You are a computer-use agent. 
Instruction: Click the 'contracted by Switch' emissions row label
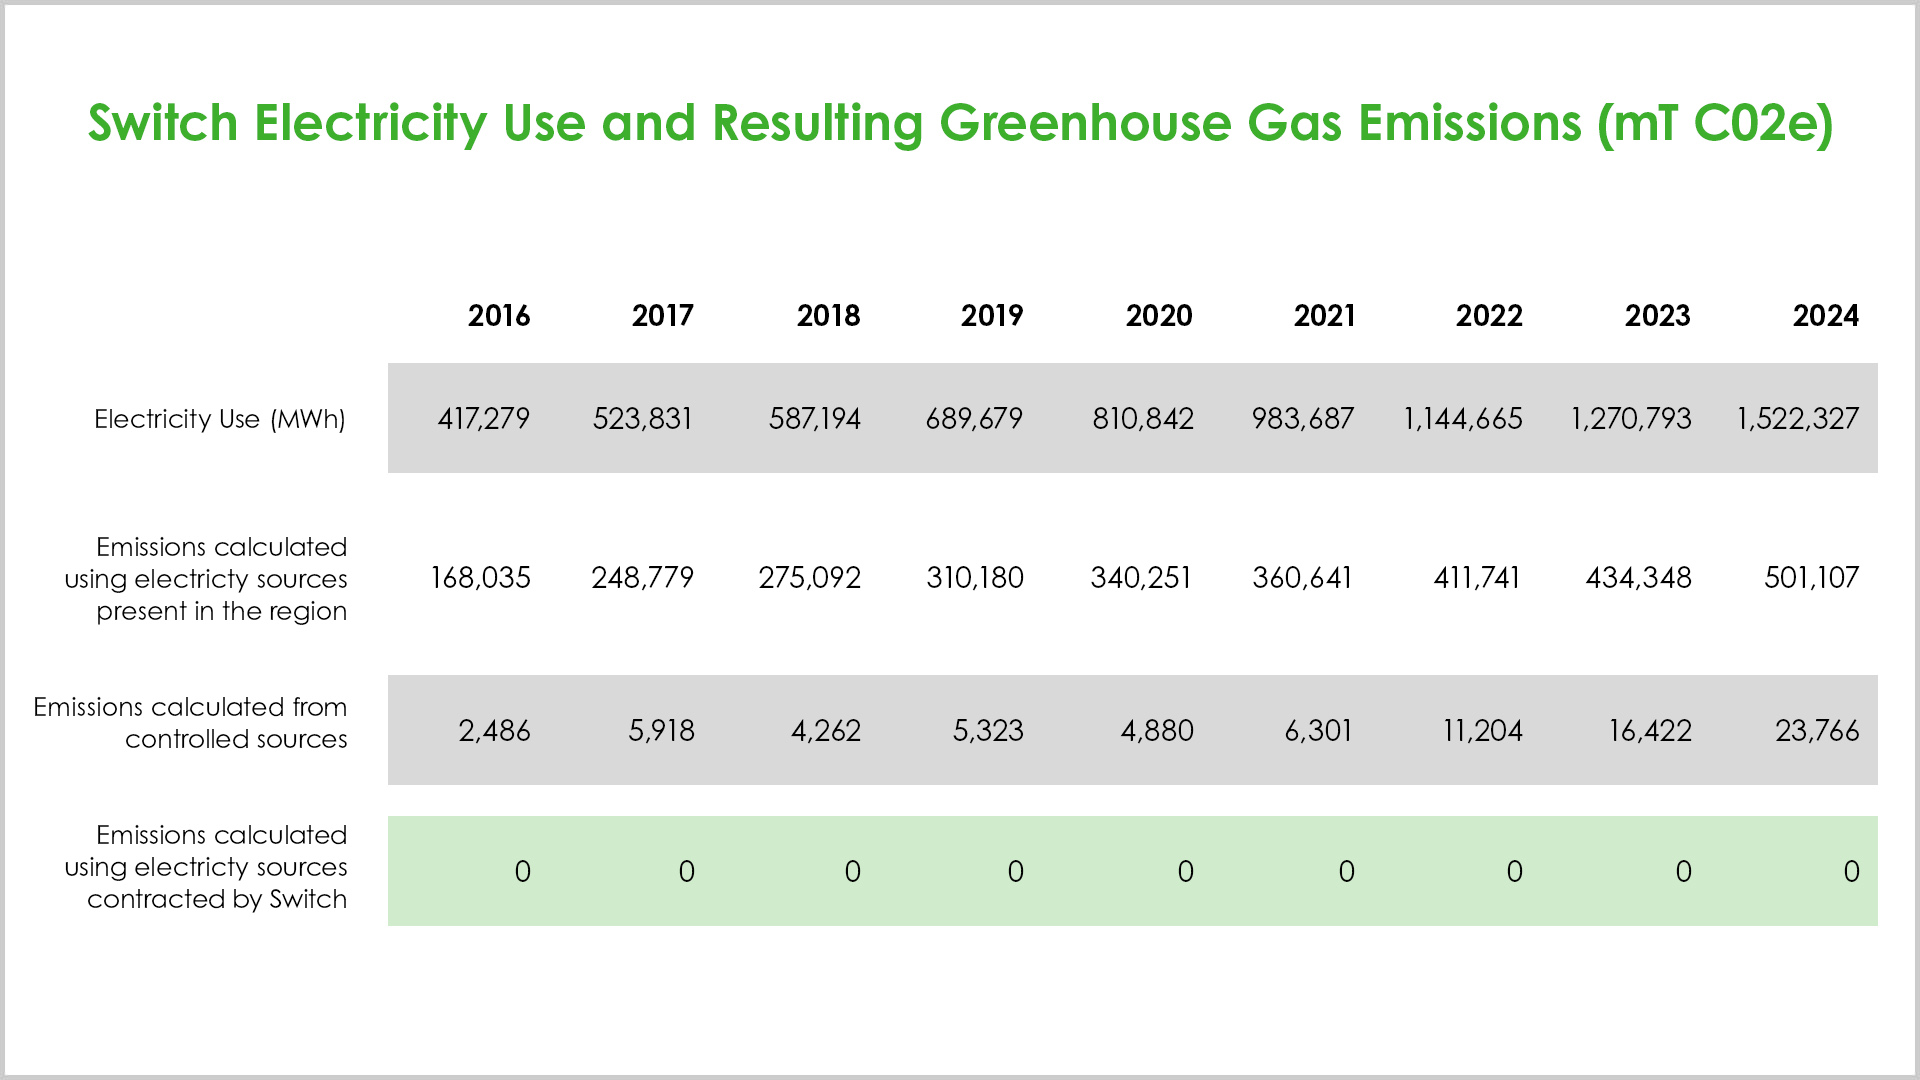coord(206,867)
